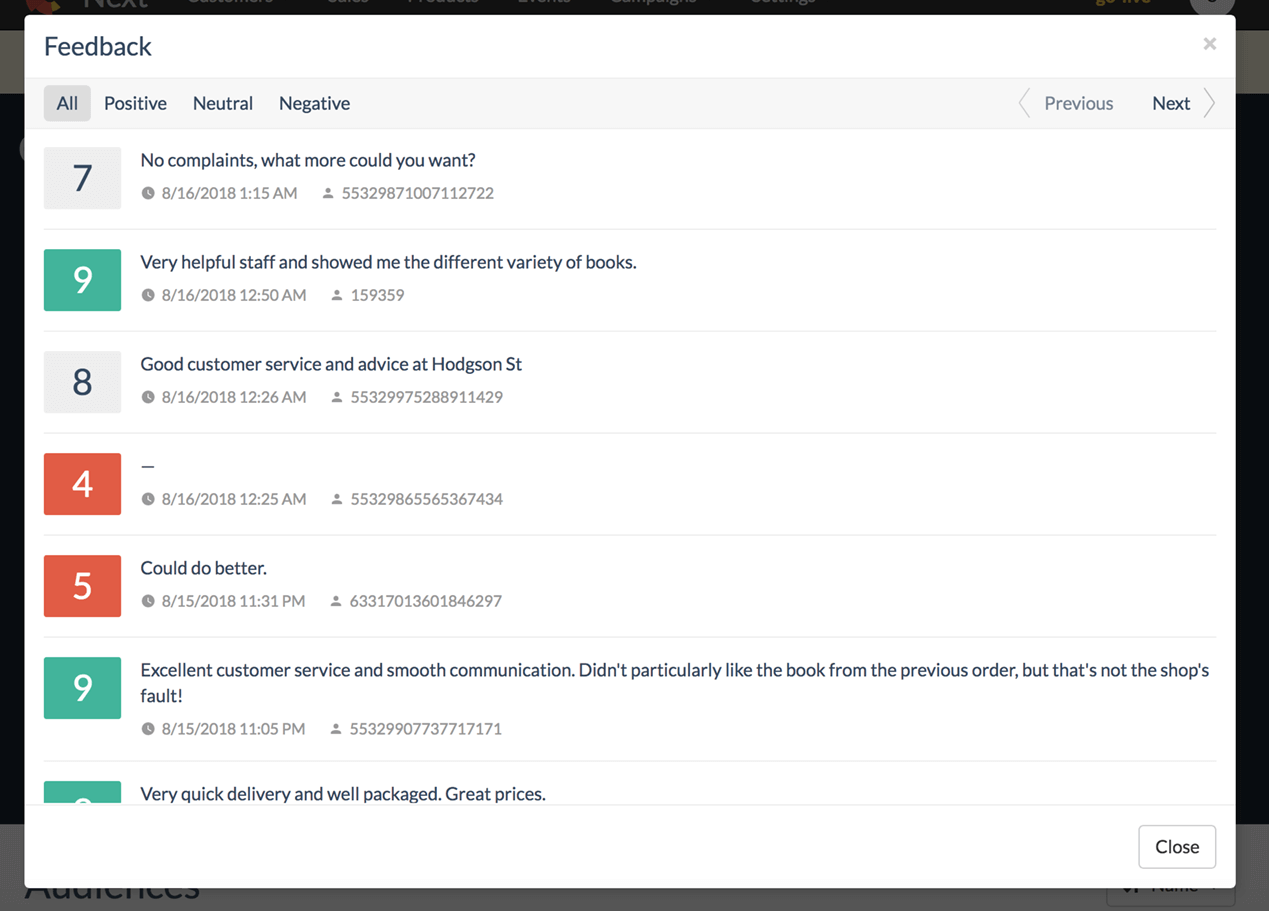Click the Feedback dialog title
1269x911 pixels.
click(98, 46)
